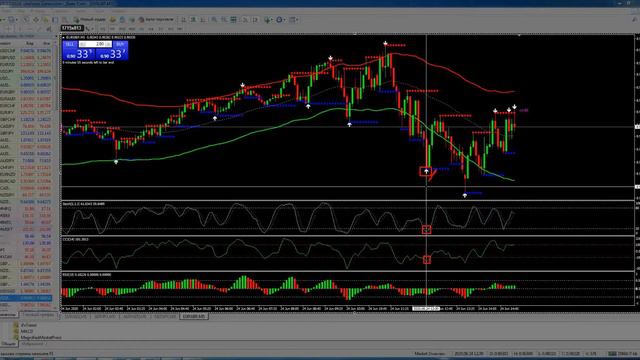Open the Periods clock dropdown
Viewport: 640px width, 360px height.
[280, 20]
